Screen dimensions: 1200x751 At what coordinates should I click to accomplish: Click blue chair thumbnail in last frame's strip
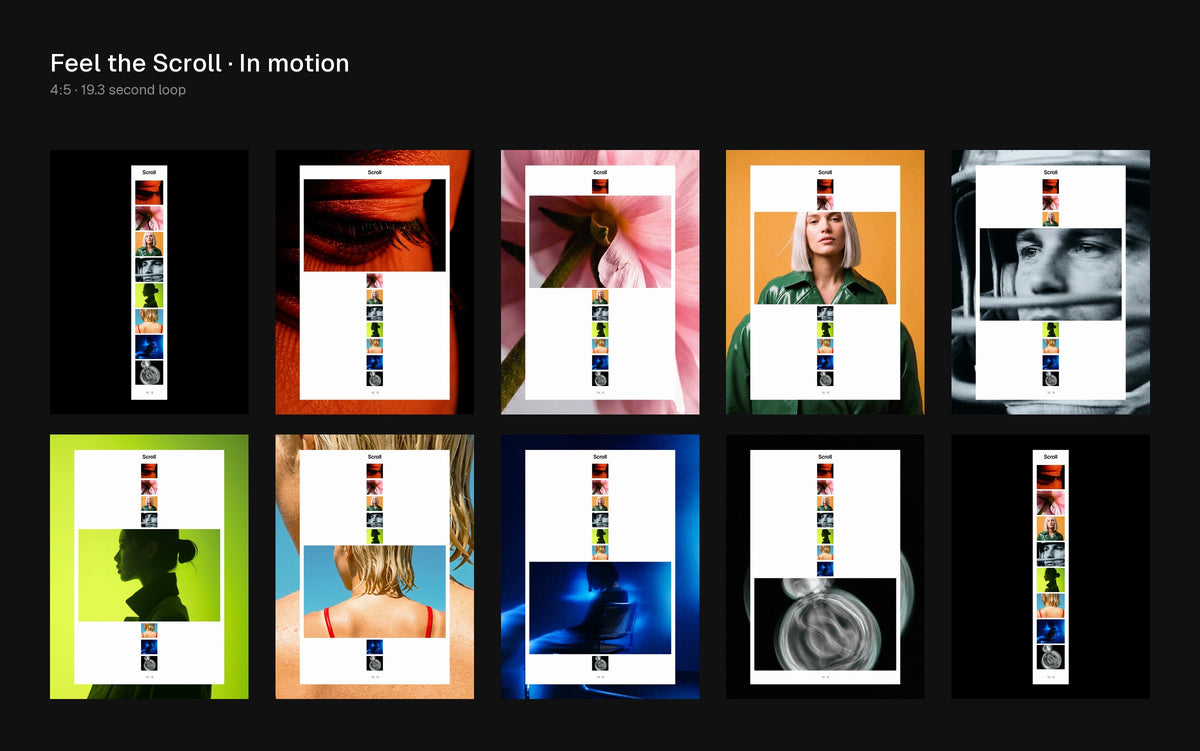click(x=1051, y=631)
